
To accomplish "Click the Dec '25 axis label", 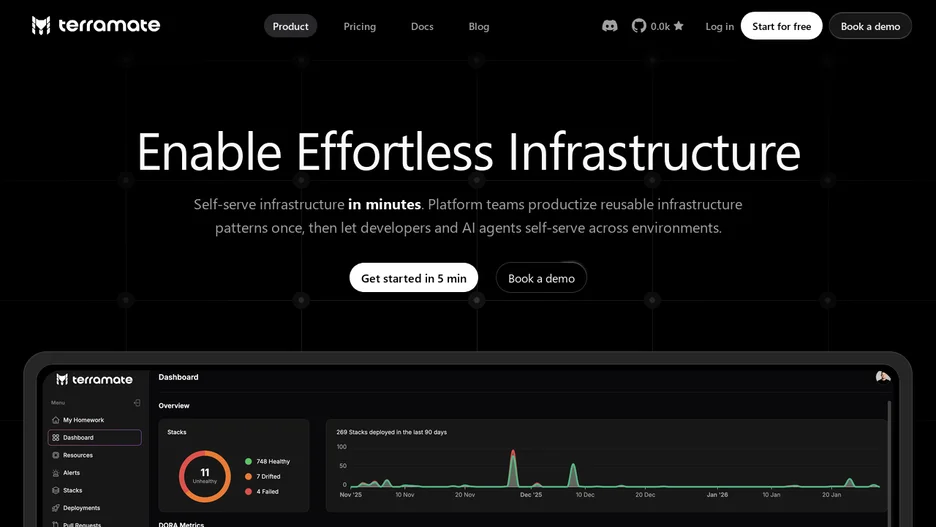I will [x=531, y=495].
